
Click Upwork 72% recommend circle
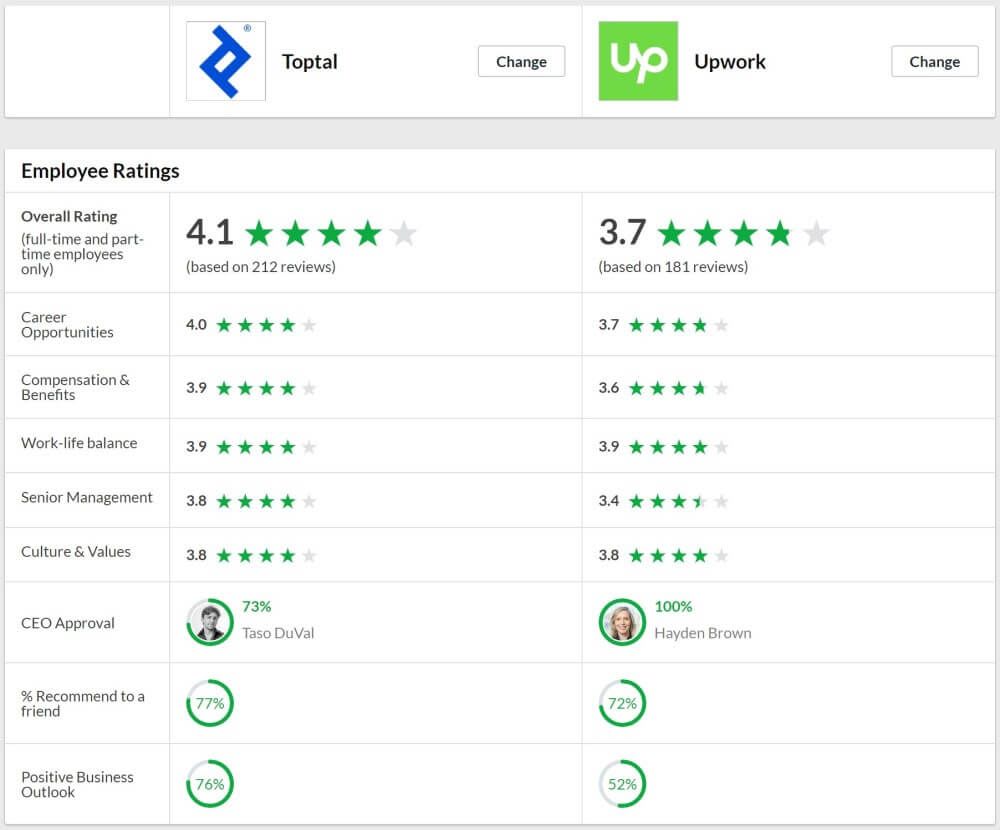pyautogui.click(x=622, y=703)
